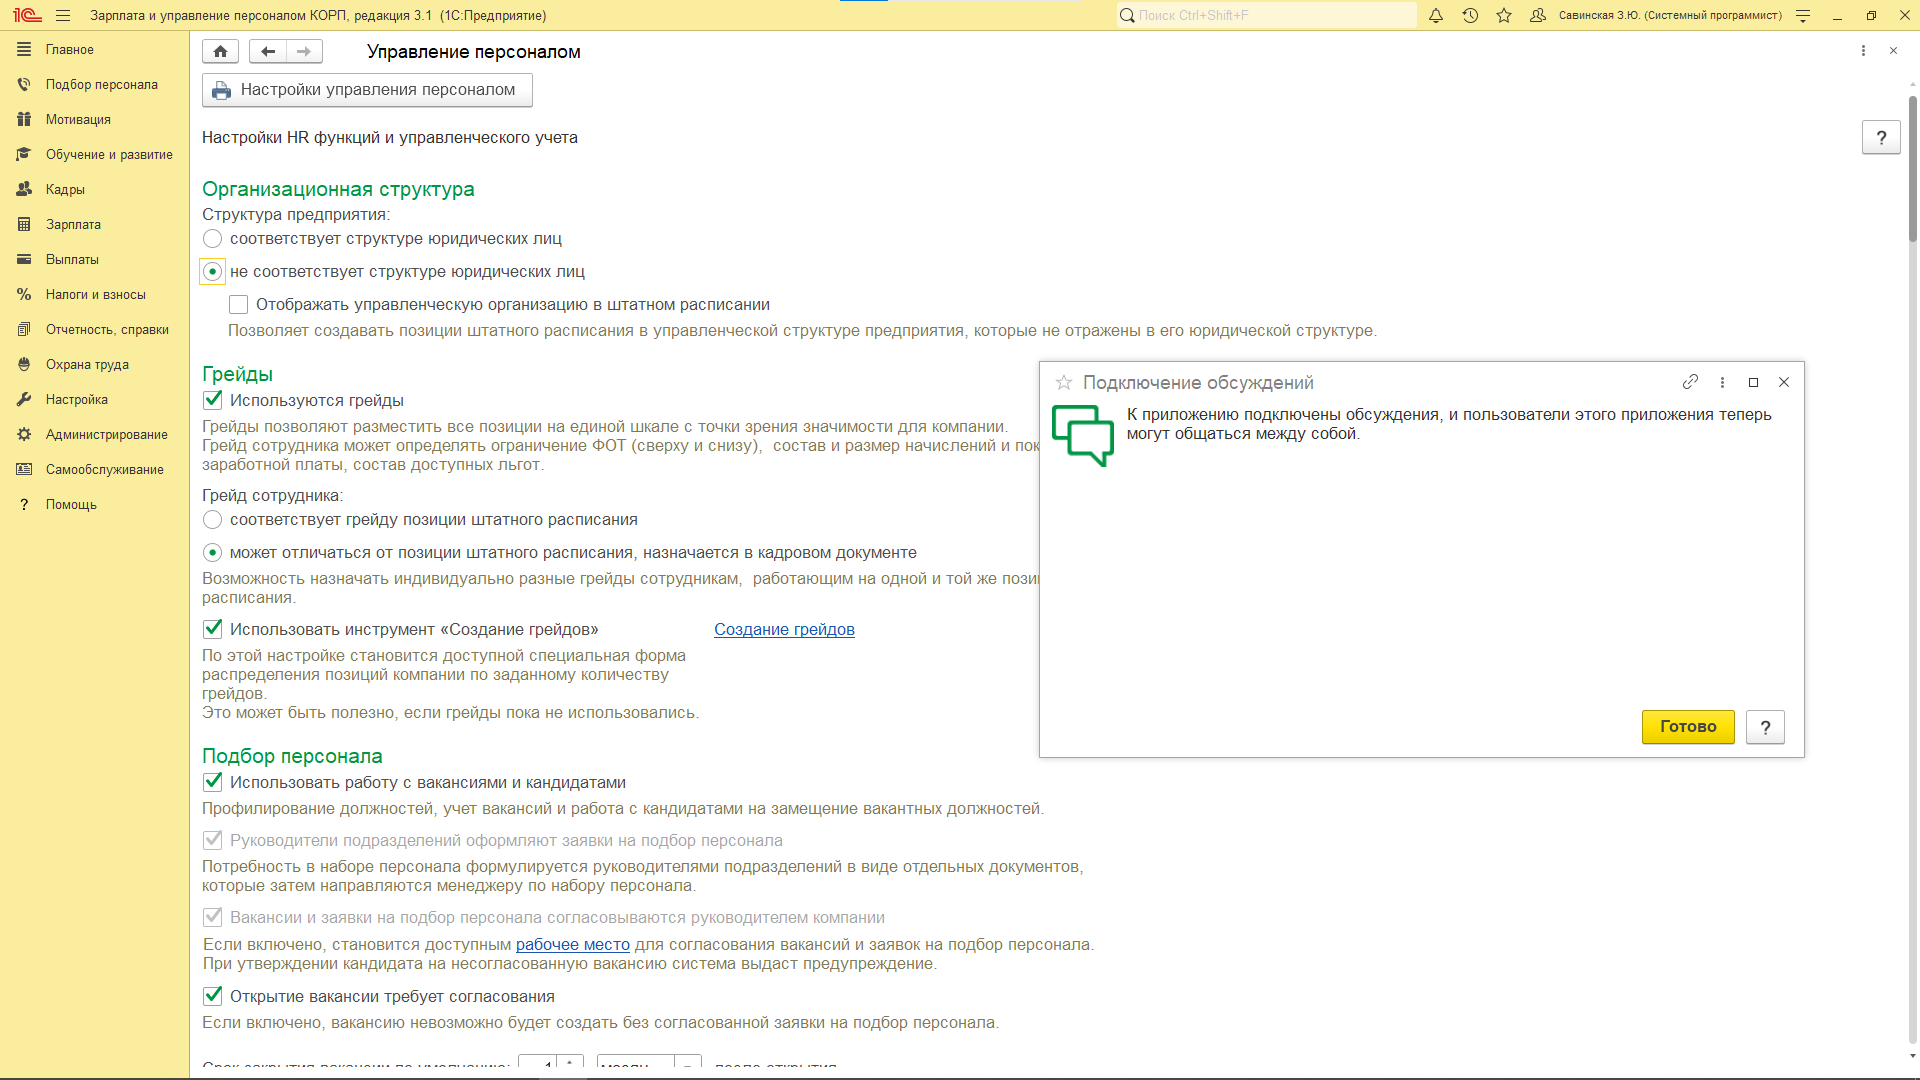Open favorites star in the title bar
1920x1080 pixels.
(1504, 15)
